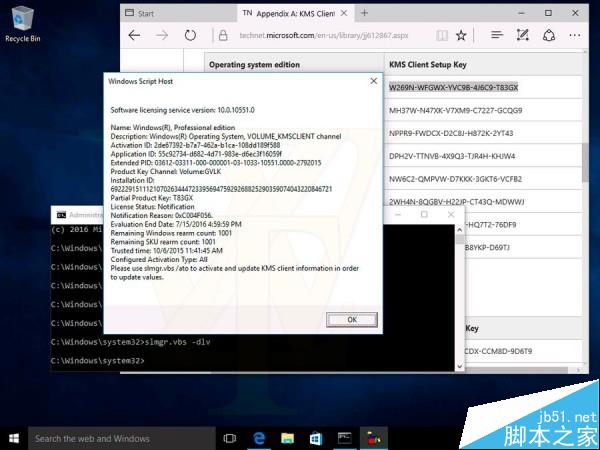Open the Windows Start menu
600x450 pixels.
point(14,438)
